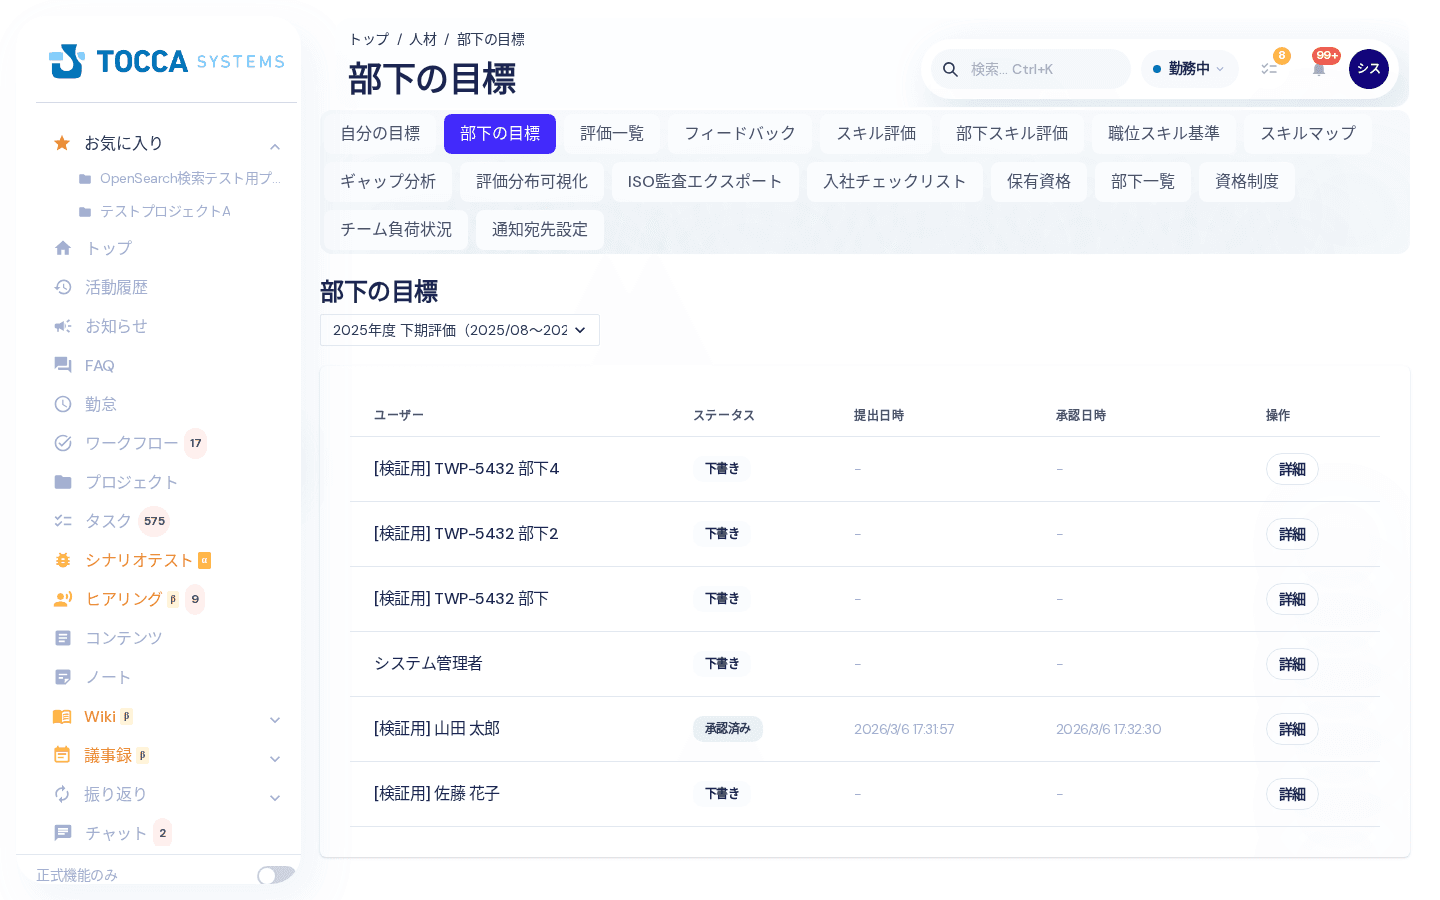Click the favorites star icon

(62, 143)
